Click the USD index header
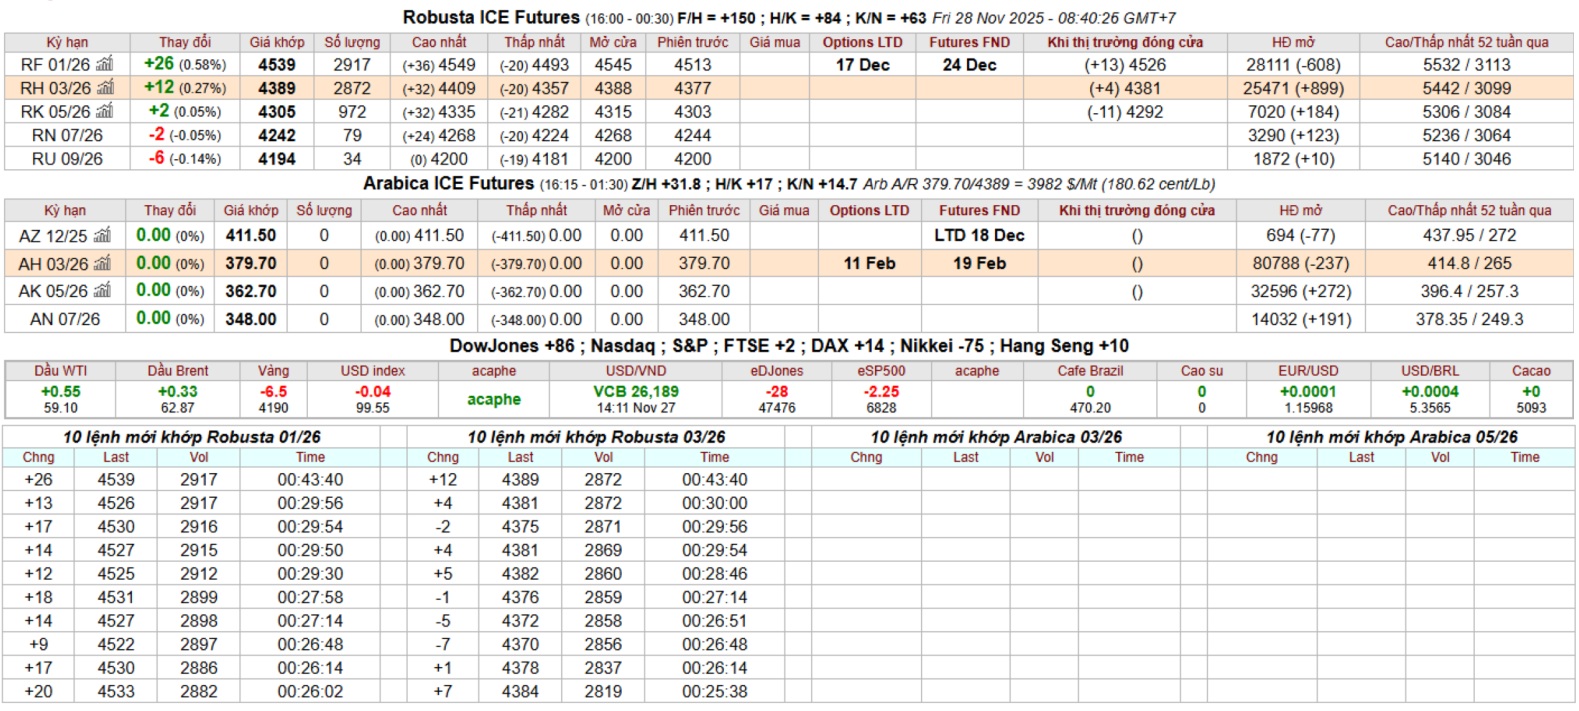1579x711 pixels. [x=373, y=371]
